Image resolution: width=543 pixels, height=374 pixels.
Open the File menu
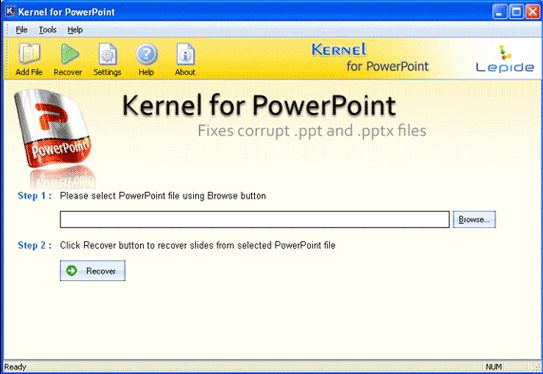click(x=21, y=30)
